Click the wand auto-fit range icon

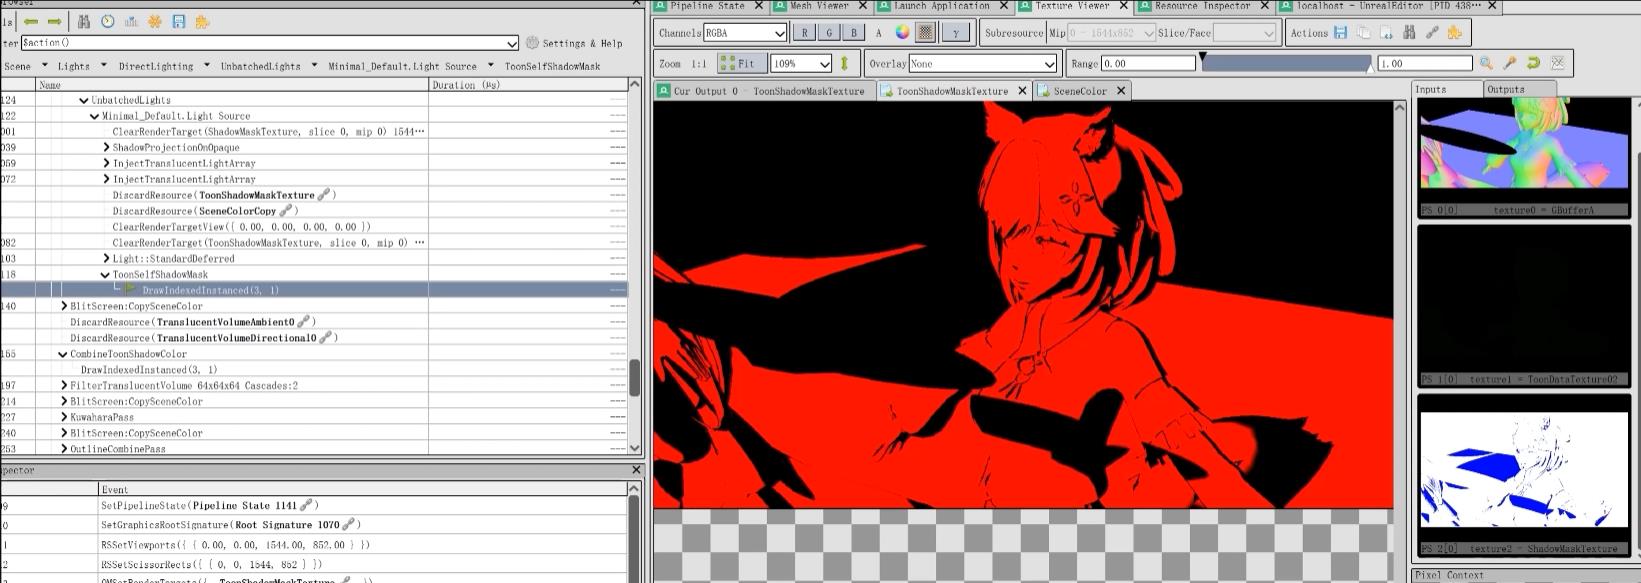(1510, 63)
